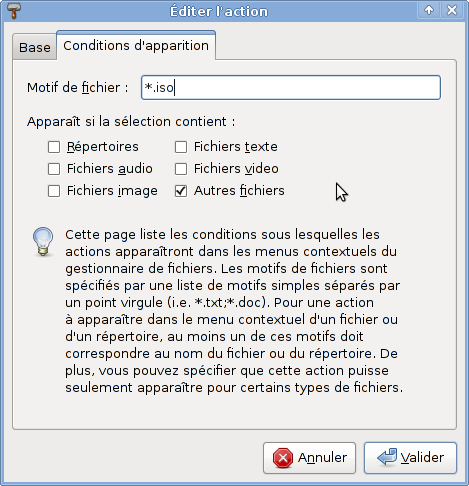Uncheck the Autres fichiers checkbox
The width and height of the screenshot is (469, 486).
(x=181, y=191)
